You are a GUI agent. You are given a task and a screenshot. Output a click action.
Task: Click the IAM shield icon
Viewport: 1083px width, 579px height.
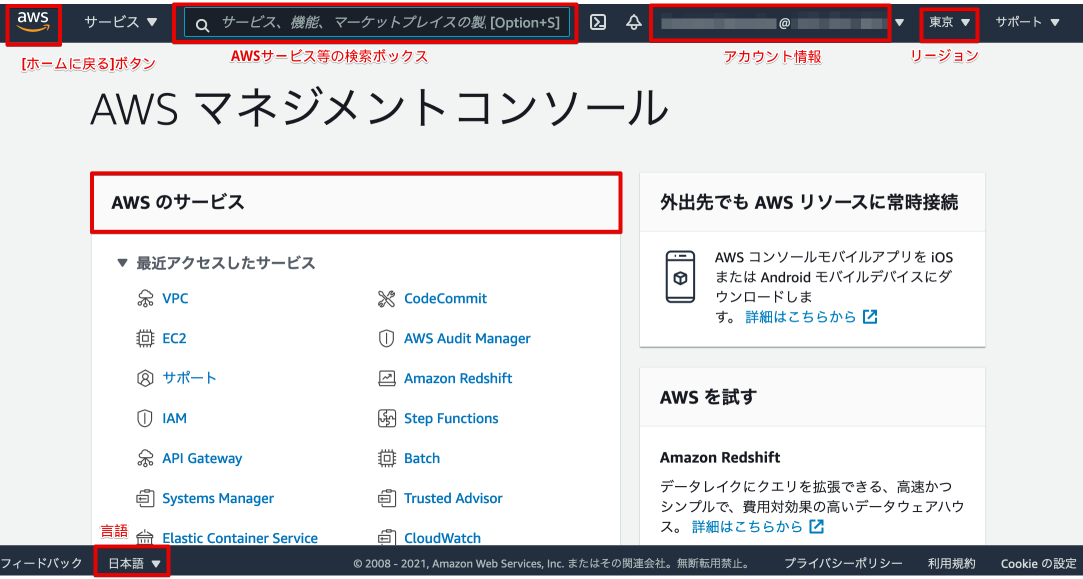pos(145,419)
